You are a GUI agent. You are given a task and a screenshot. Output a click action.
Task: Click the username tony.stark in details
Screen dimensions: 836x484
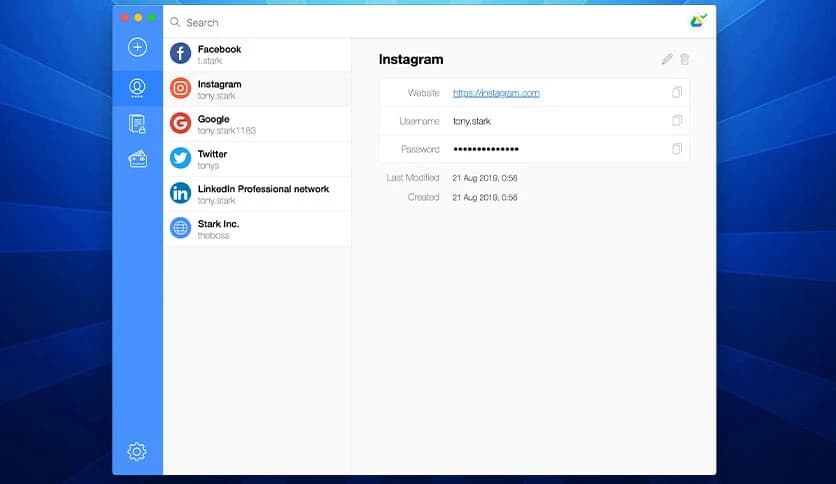[x=472, y=121]
